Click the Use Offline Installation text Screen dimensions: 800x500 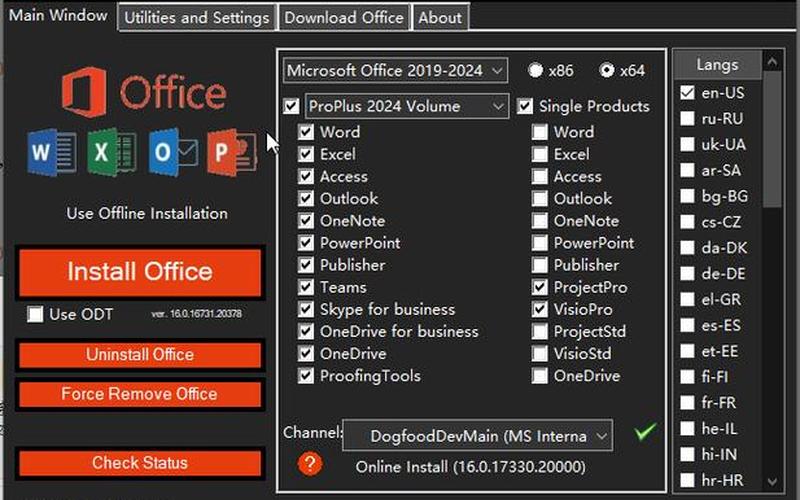(147, 213)
